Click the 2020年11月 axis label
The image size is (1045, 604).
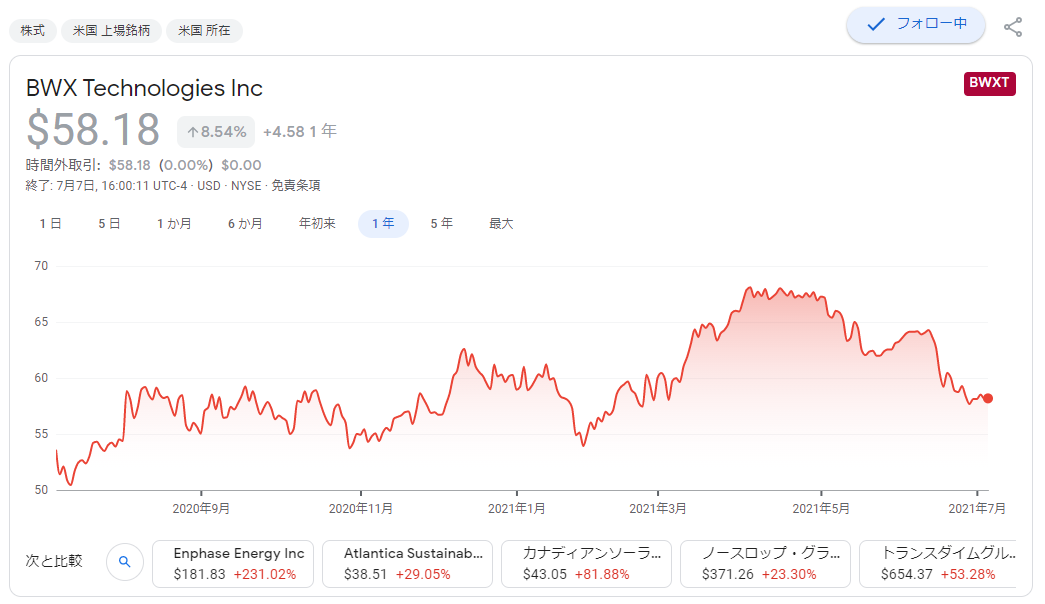[361, 509]
